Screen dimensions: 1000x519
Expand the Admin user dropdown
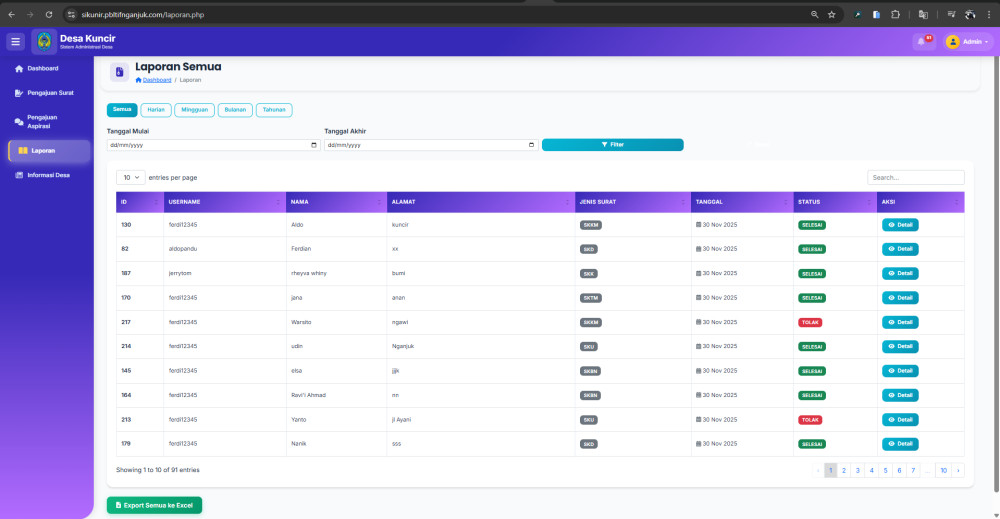(966, 42)
